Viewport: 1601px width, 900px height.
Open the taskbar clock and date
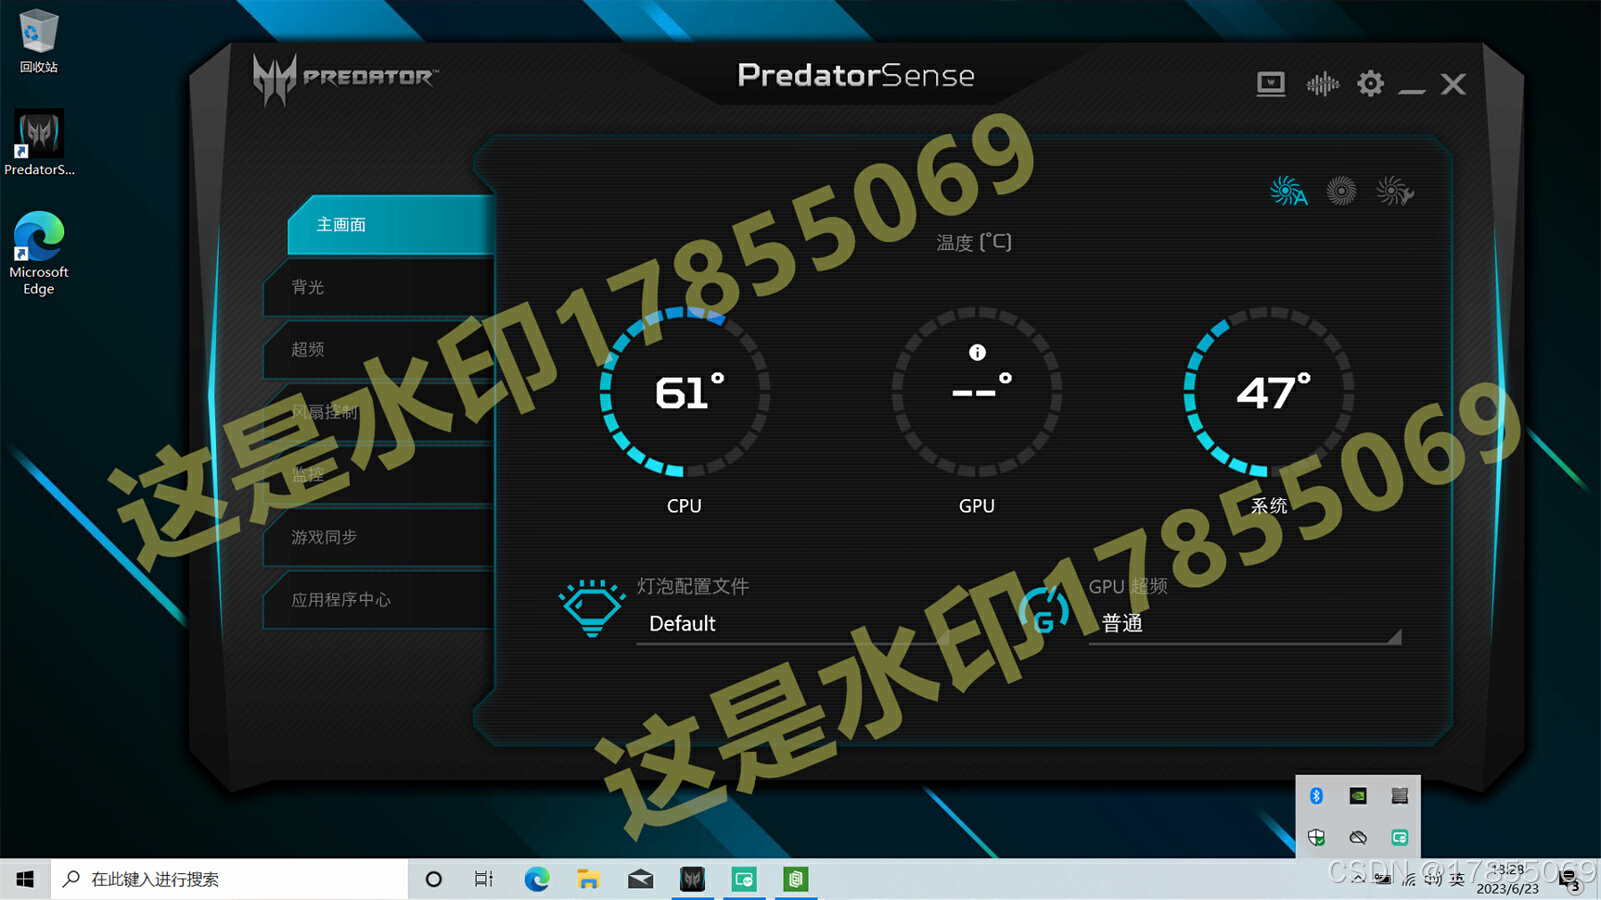(x=1508, y=879)
